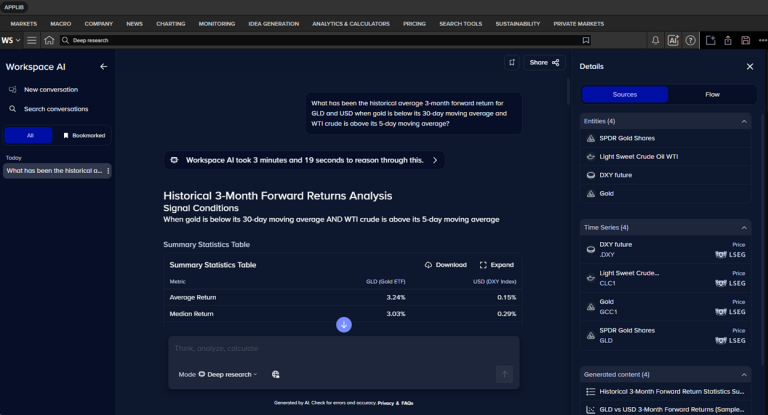768x415 pixels.
Task: Open the Privacy link
Action: 385,403
